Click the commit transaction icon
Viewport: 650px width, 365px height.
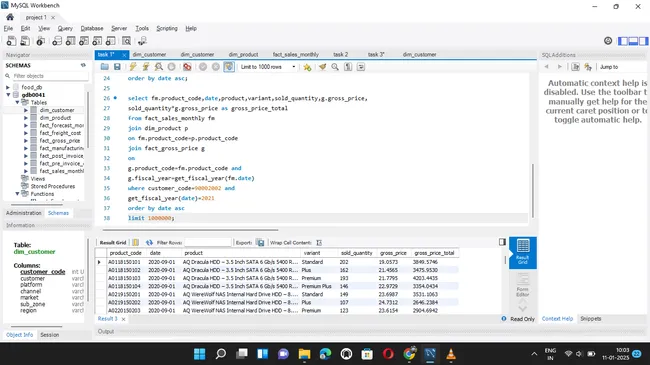pos(203,67)
